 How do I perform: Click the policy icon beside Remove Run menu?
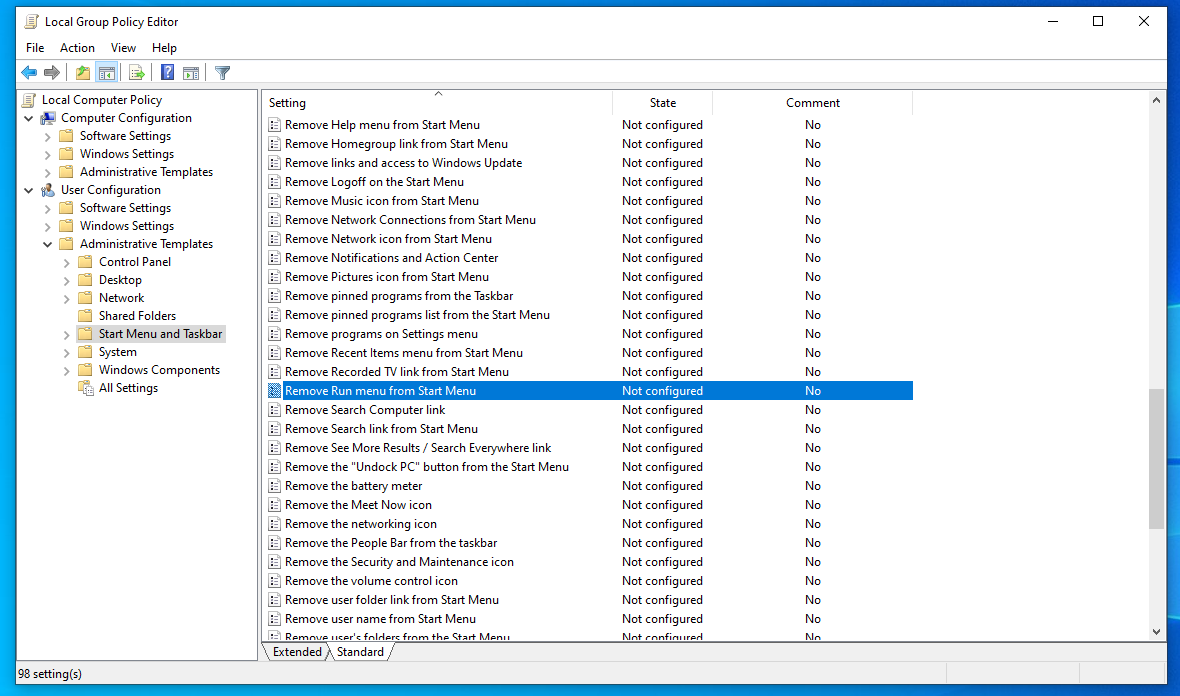[x=275, y=391]
